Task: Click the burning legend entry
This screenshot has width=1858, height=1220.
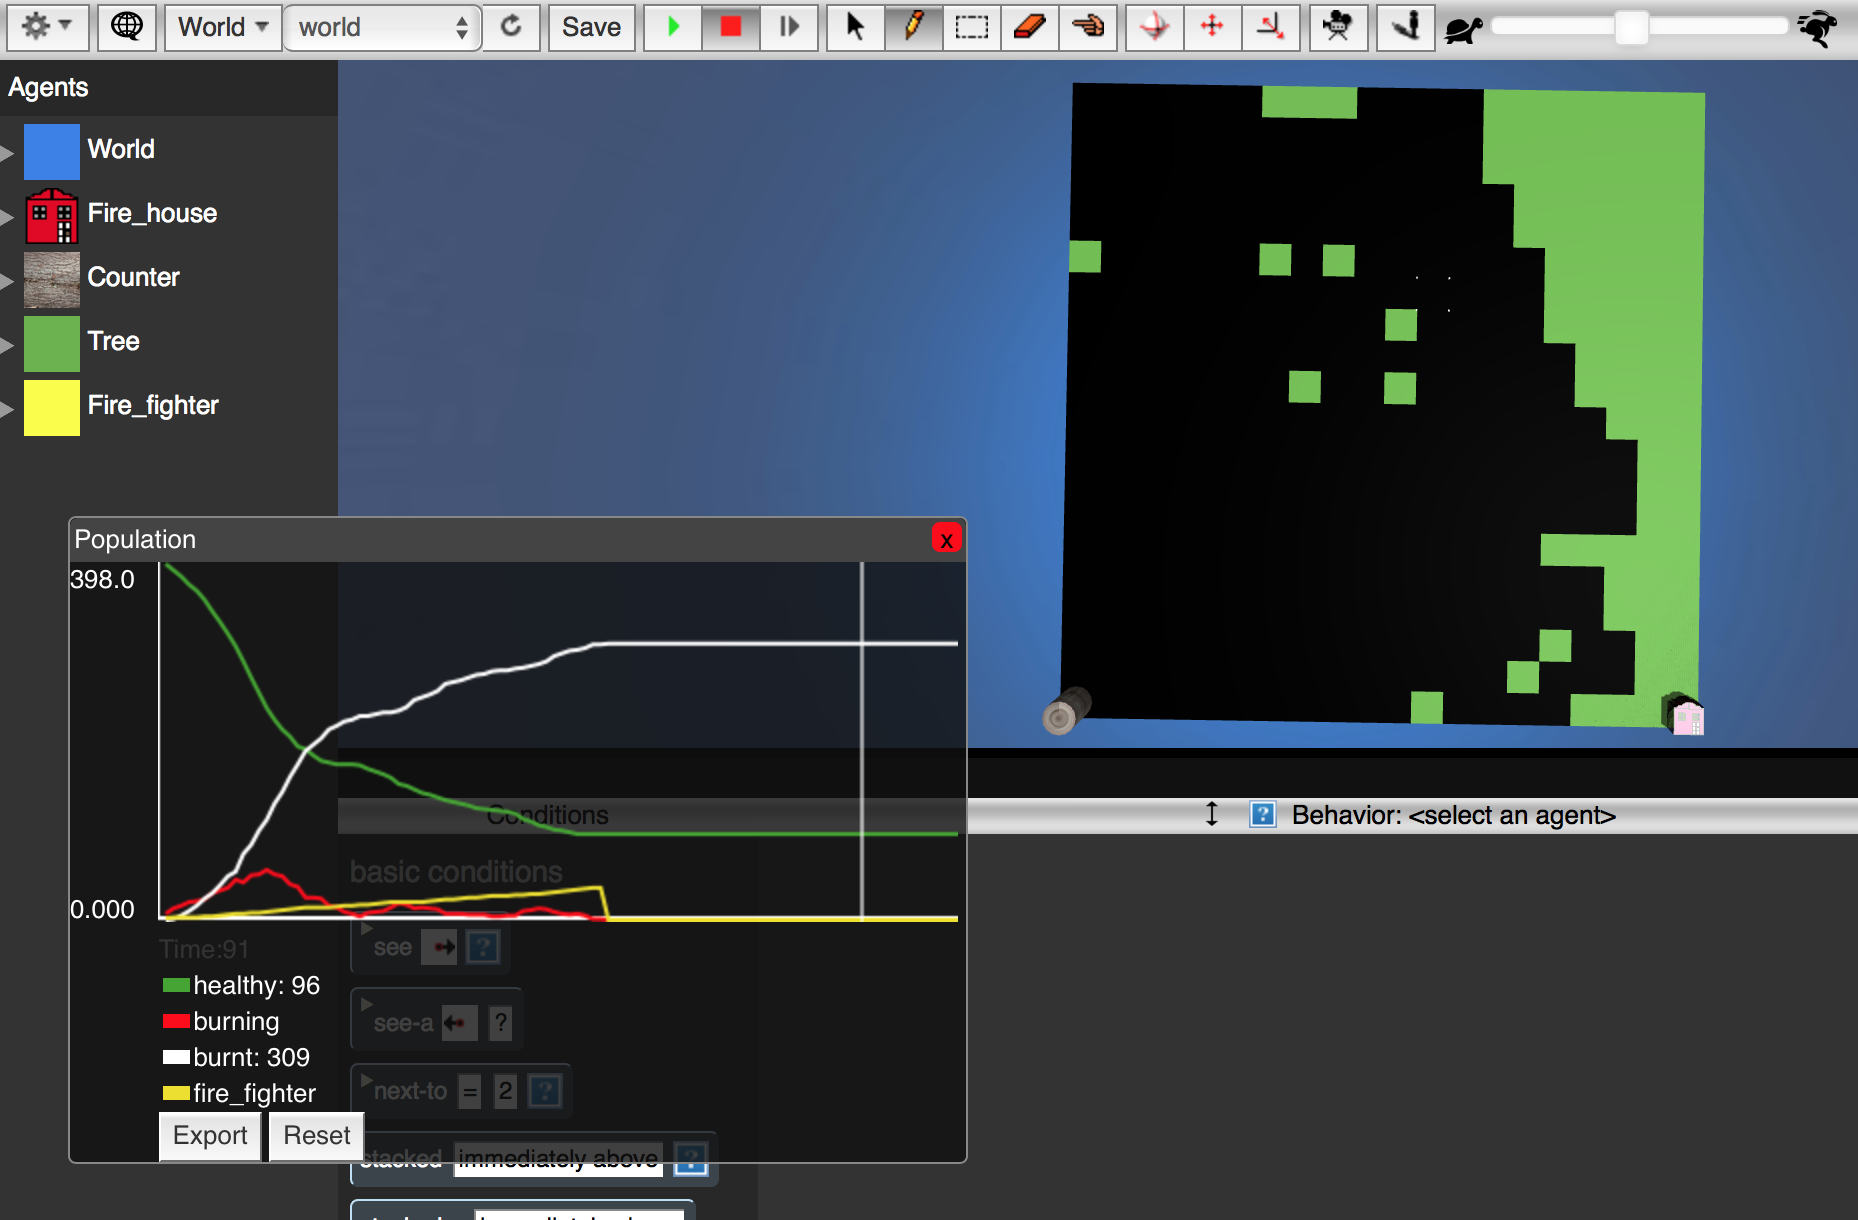Action: tap(221, 1021)
